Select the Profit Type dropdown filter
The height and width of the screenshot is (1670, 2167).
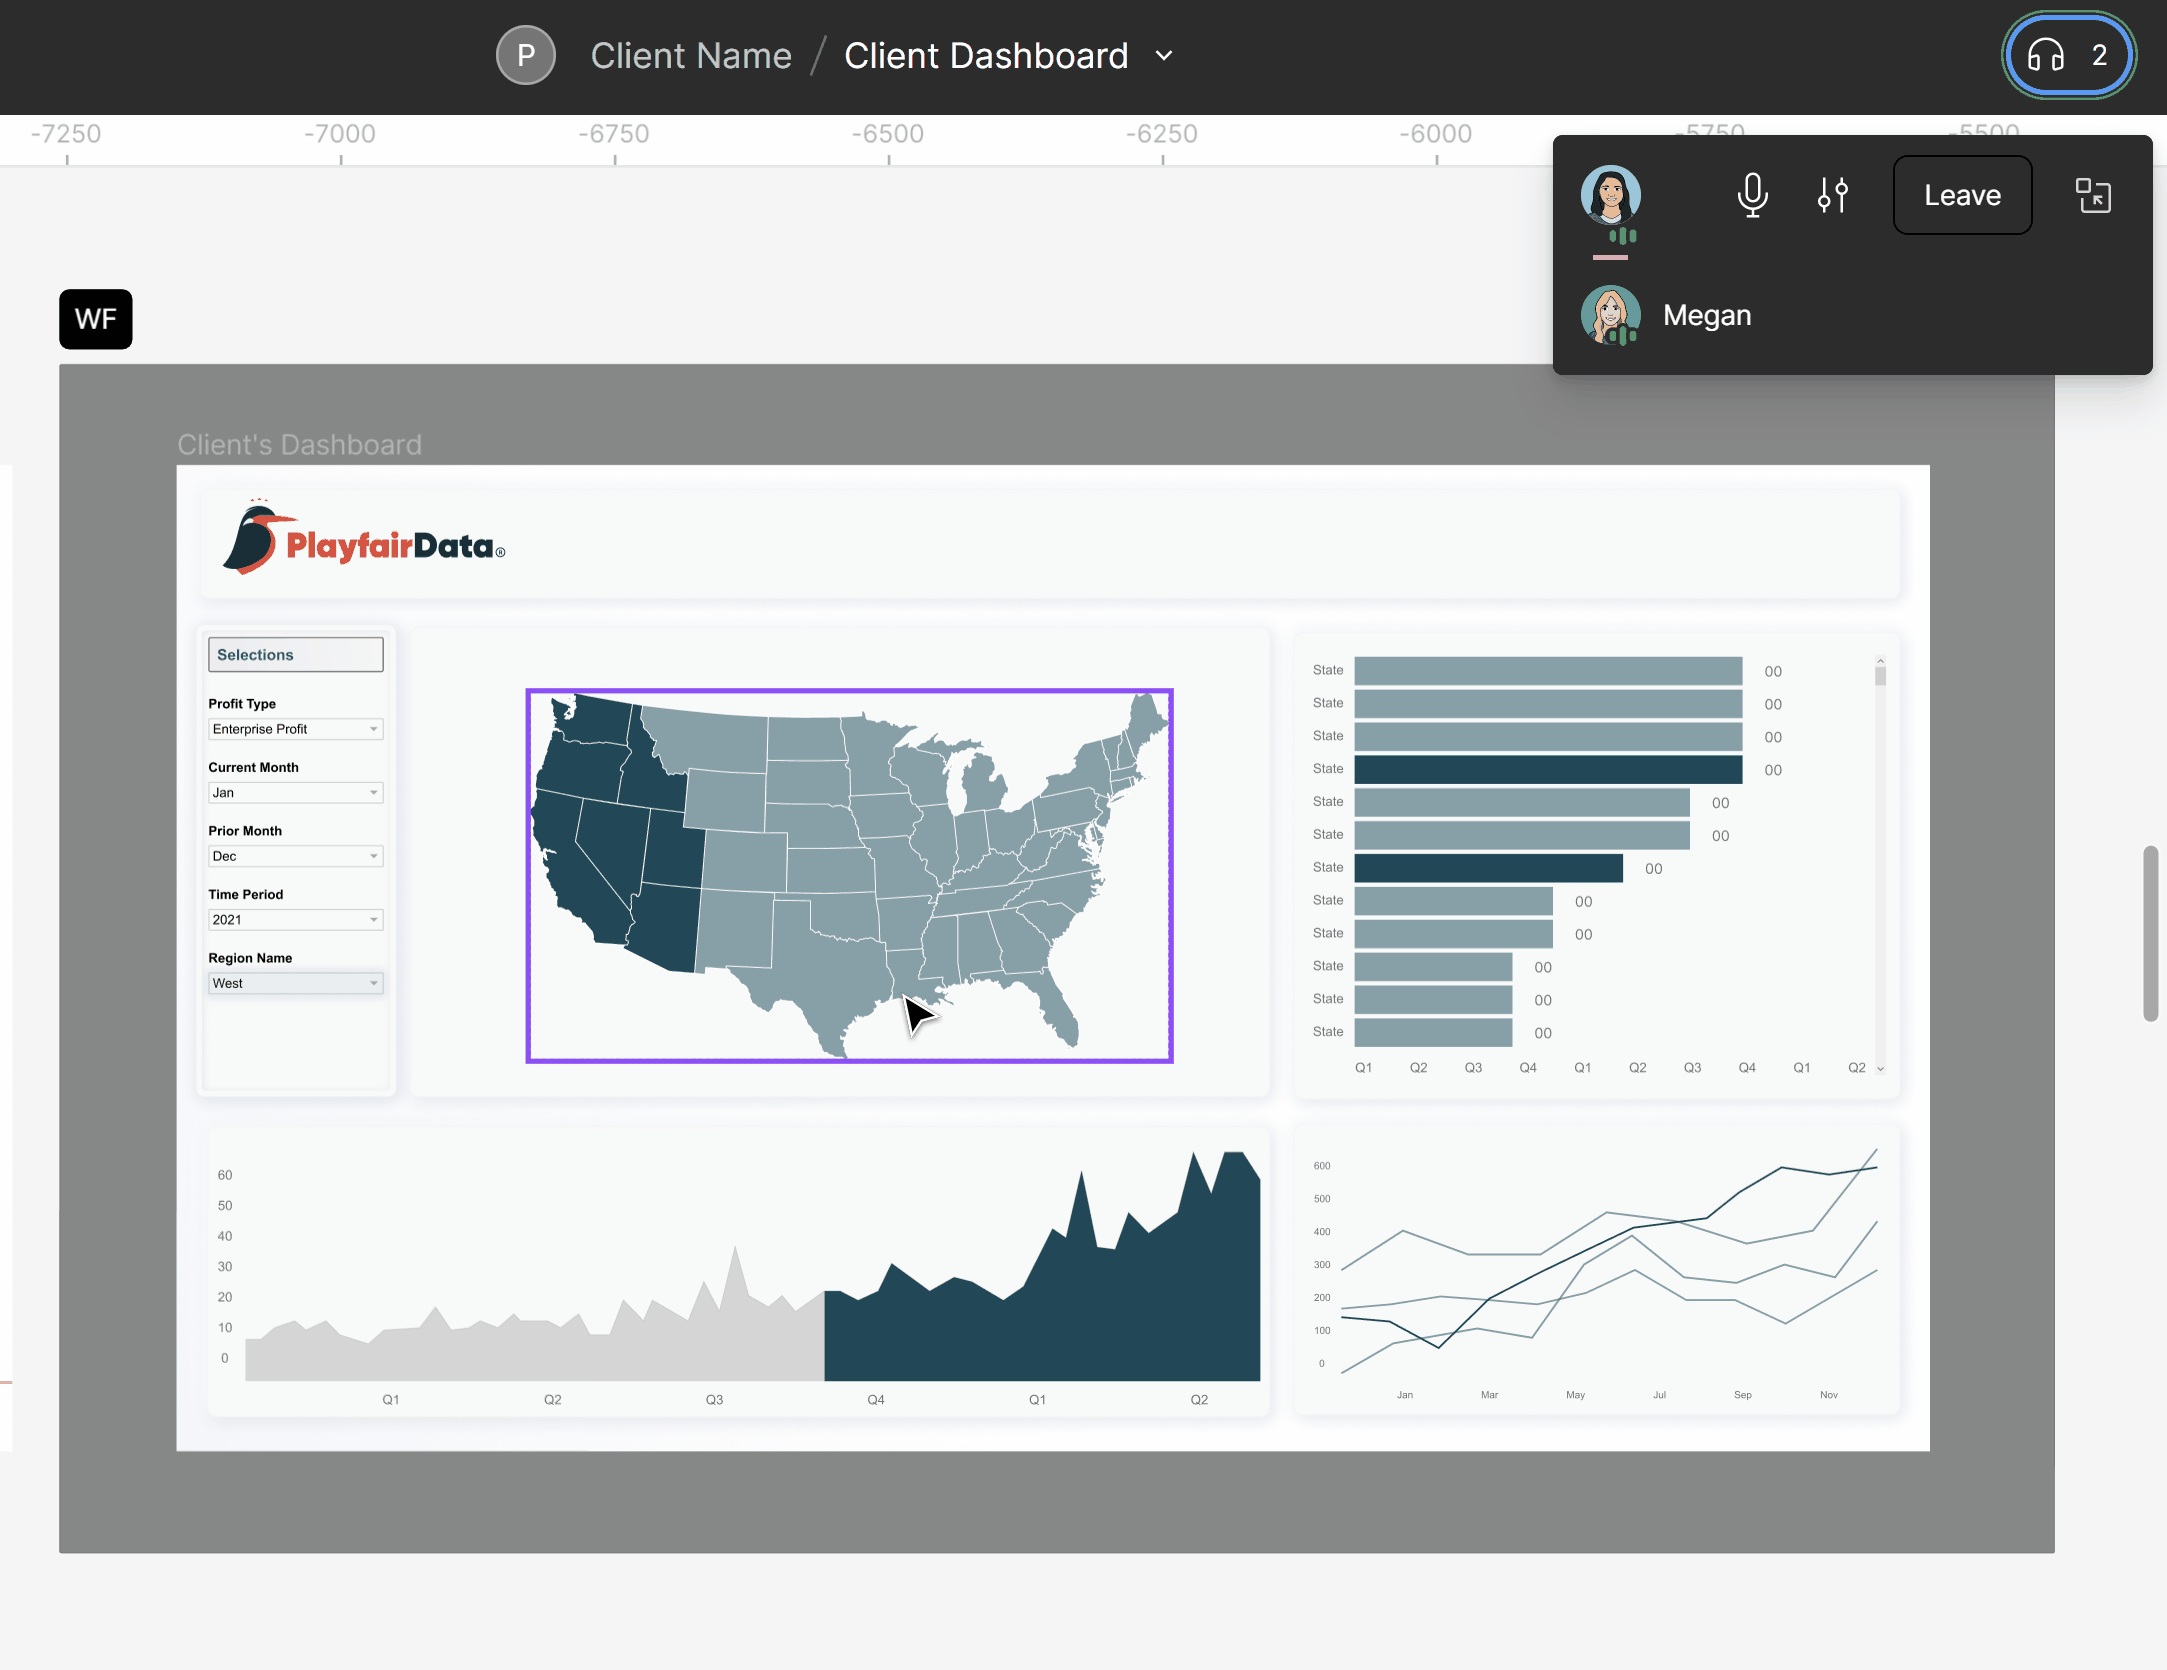pos(293,728)
